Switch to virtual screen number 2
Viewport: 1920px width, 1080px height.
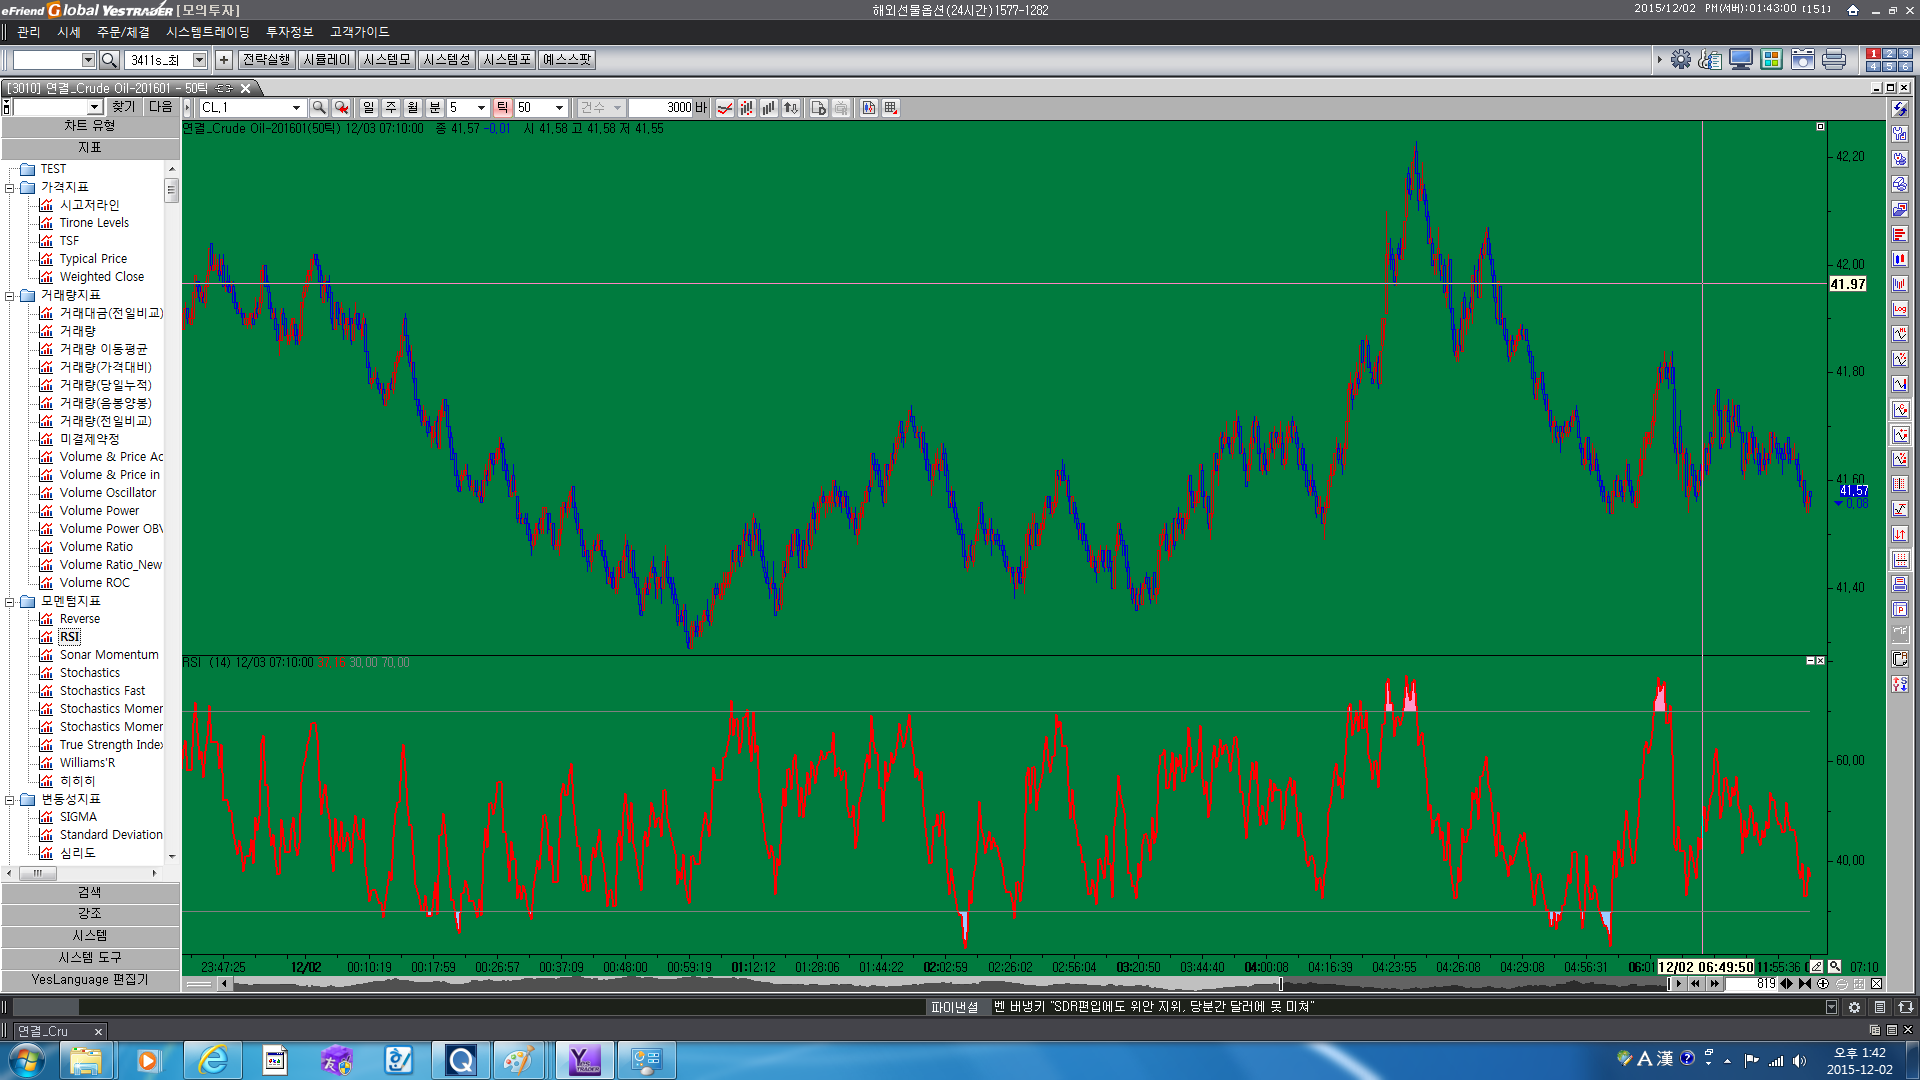pos(1889,54)
